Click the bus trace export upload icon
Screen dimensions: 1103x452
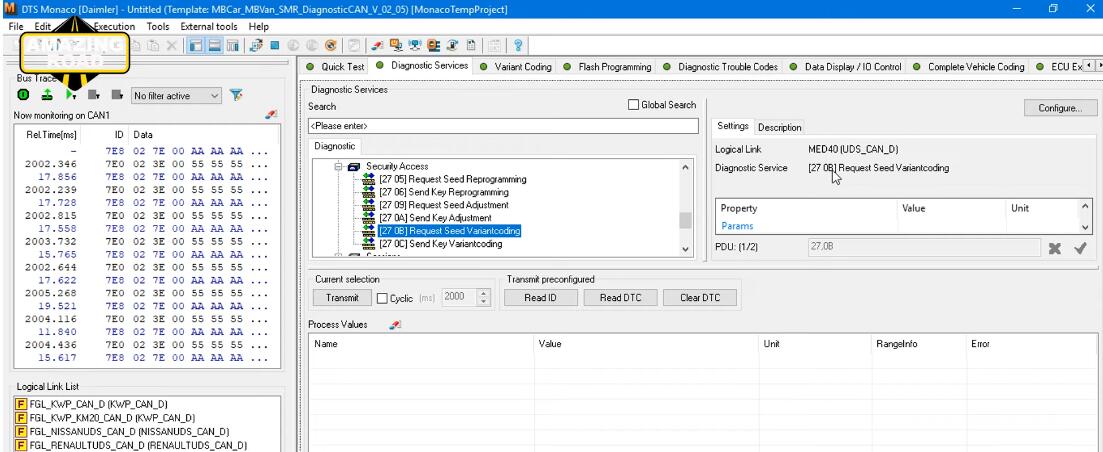[x=46, y=95]
